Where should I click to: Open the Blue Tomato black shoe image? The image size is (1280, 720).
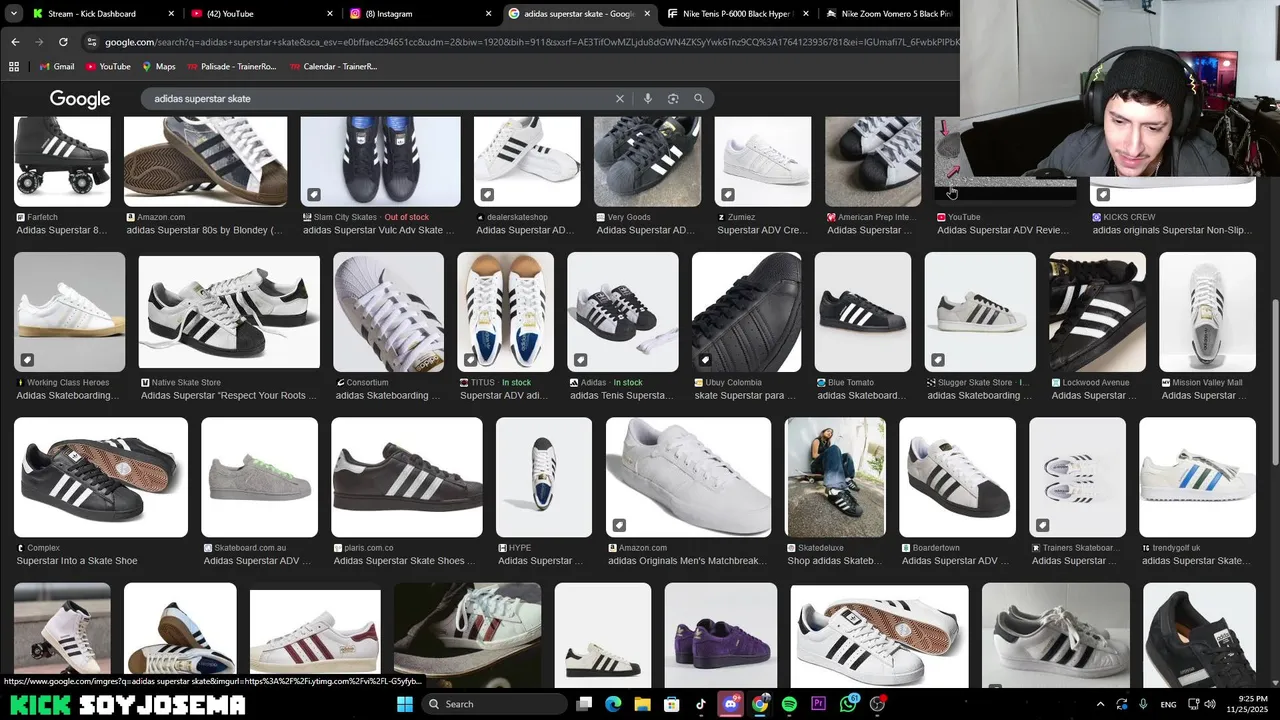[863, 312]
